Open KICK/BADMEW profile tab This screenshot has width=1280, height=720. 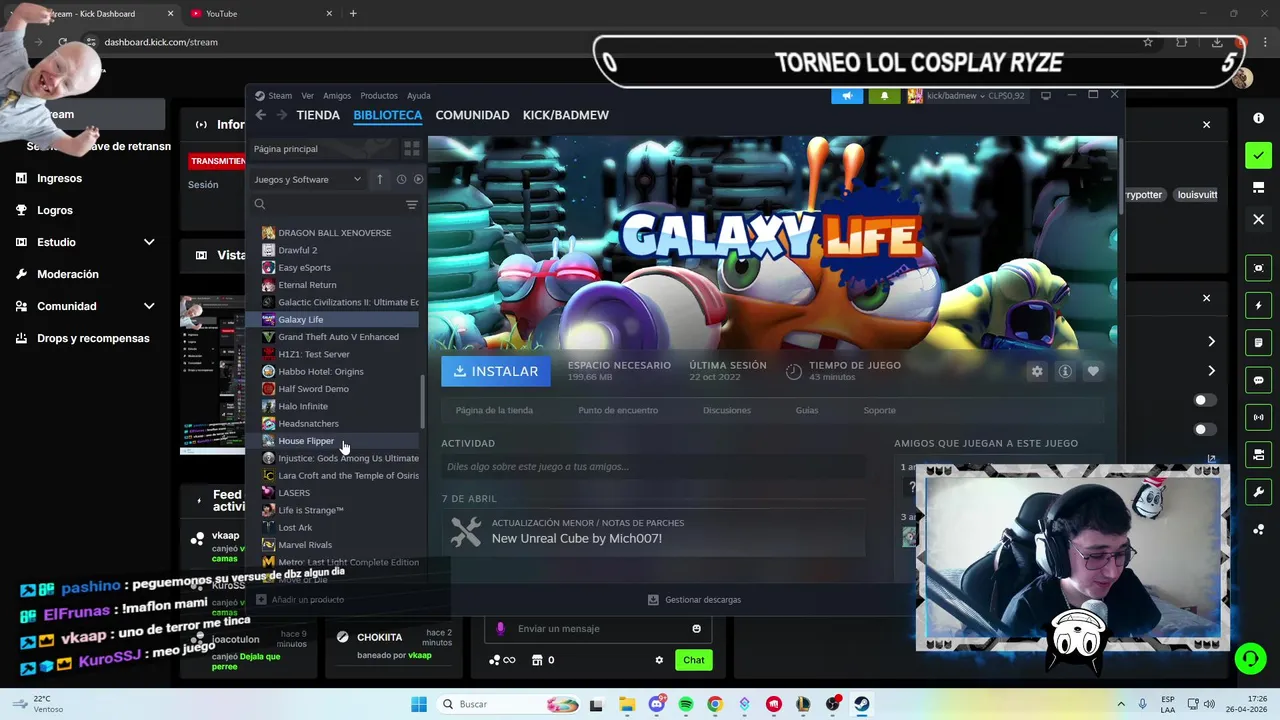565,115
